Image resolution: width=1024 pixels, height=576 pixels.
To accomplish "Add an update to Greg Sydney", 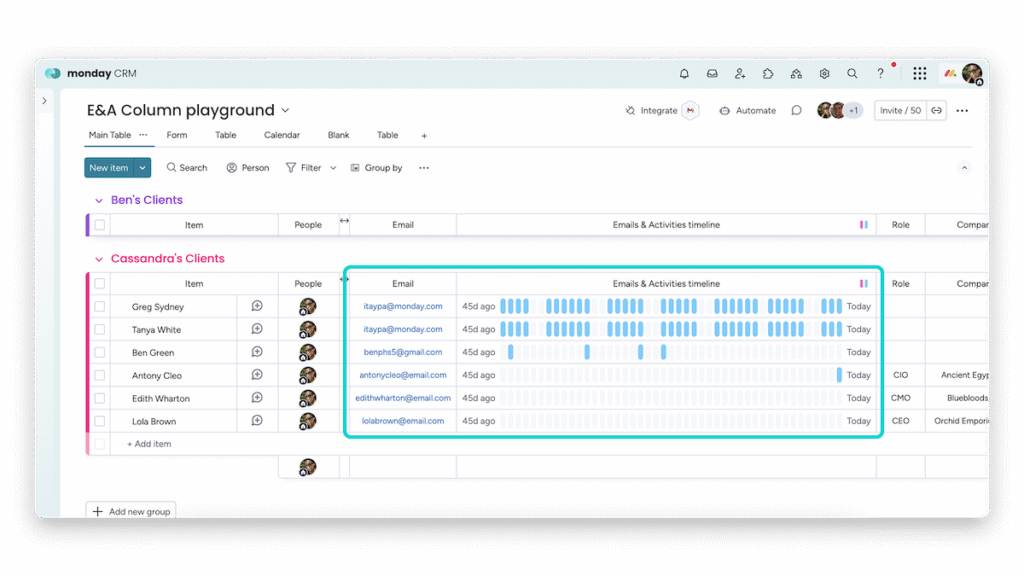I will (x=257, y=306).
